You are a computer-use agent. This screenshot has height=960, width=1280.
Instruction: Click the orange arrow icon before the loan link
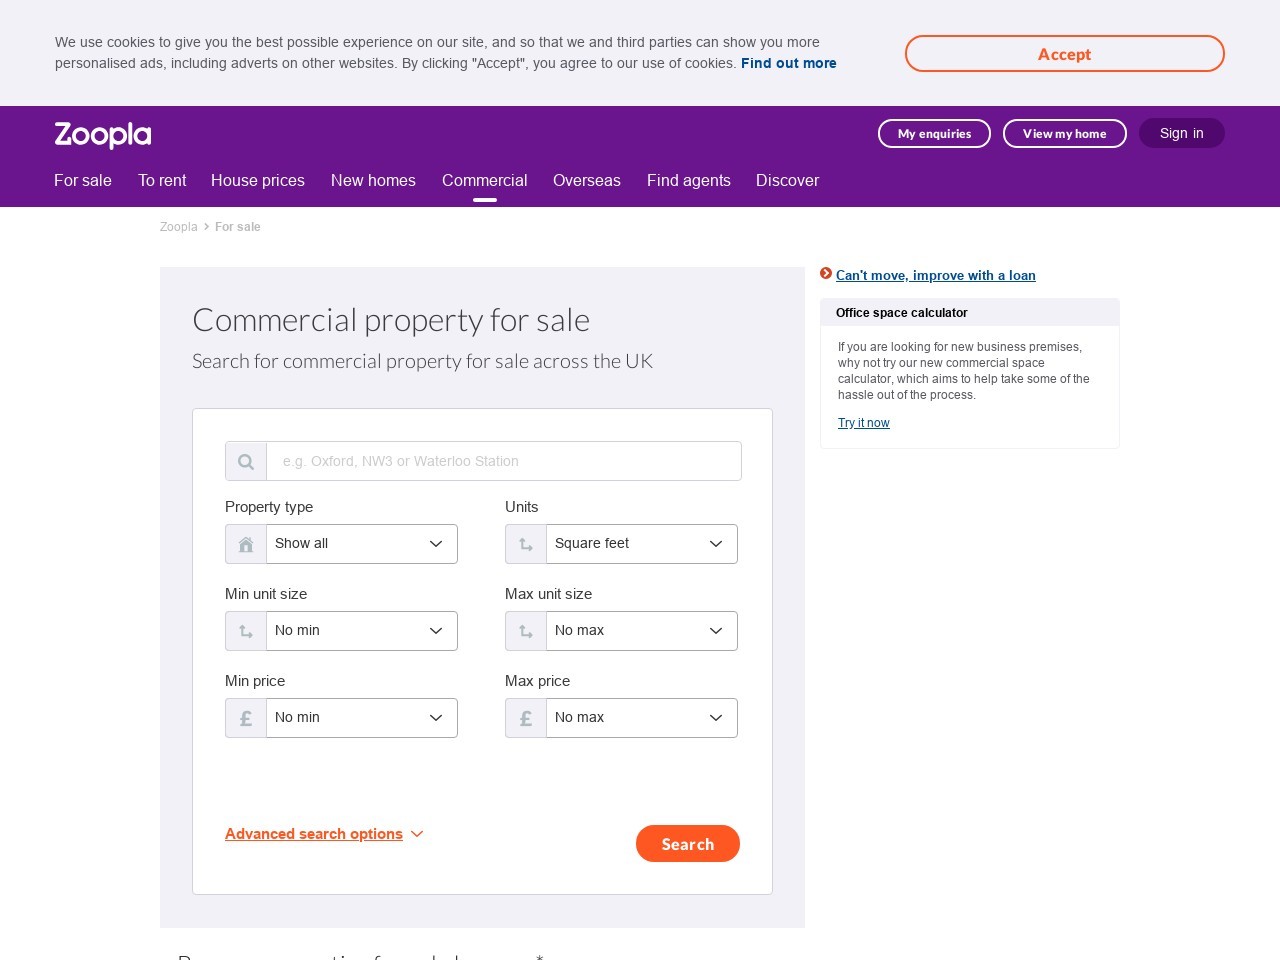(826, 273)
